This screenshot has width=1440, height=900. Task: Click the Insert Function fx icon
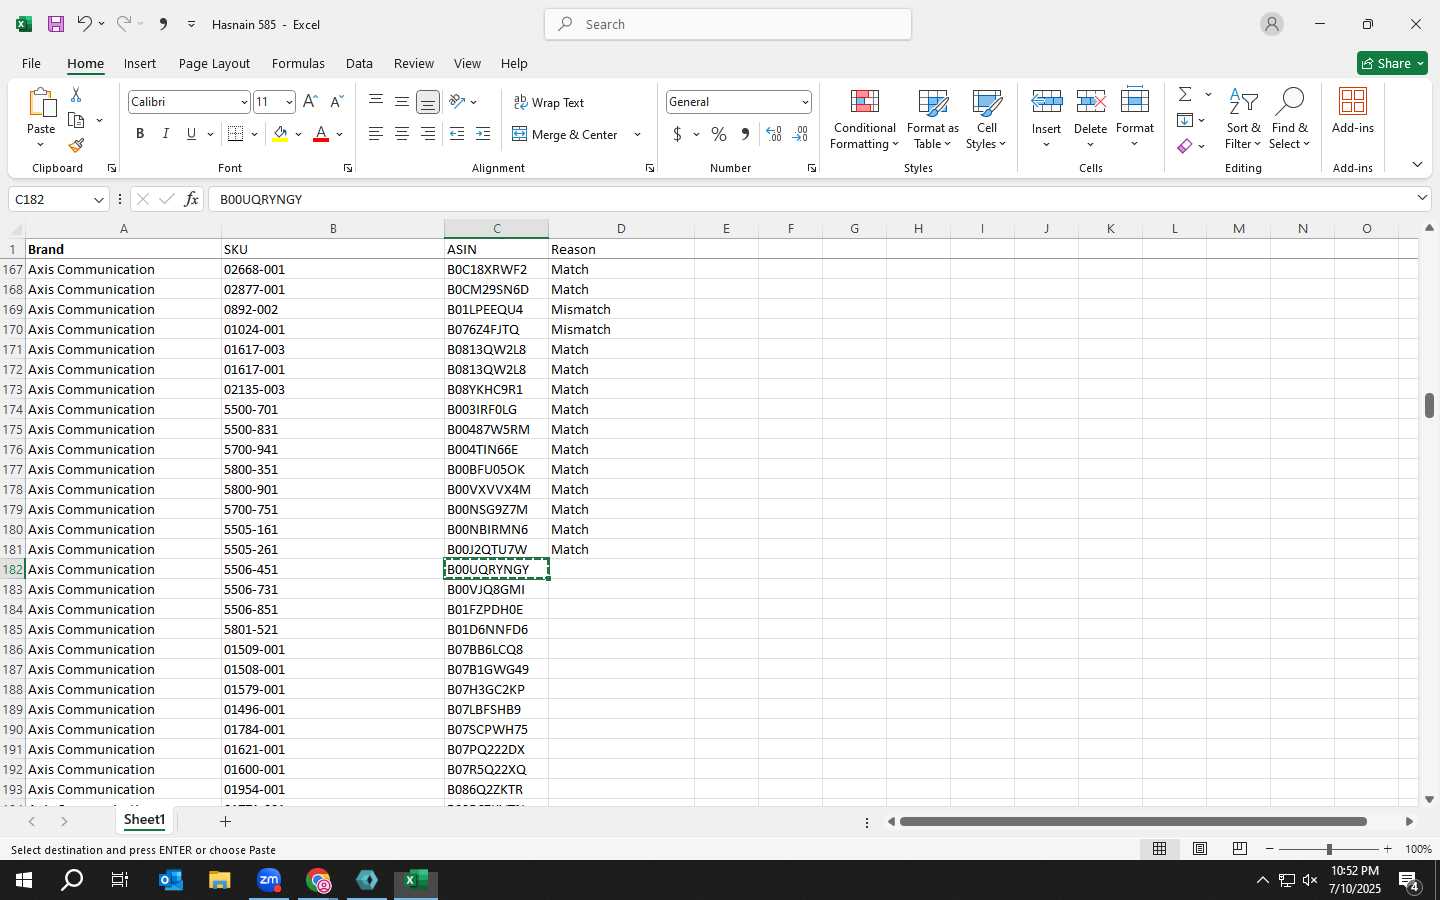click(191, 199)
